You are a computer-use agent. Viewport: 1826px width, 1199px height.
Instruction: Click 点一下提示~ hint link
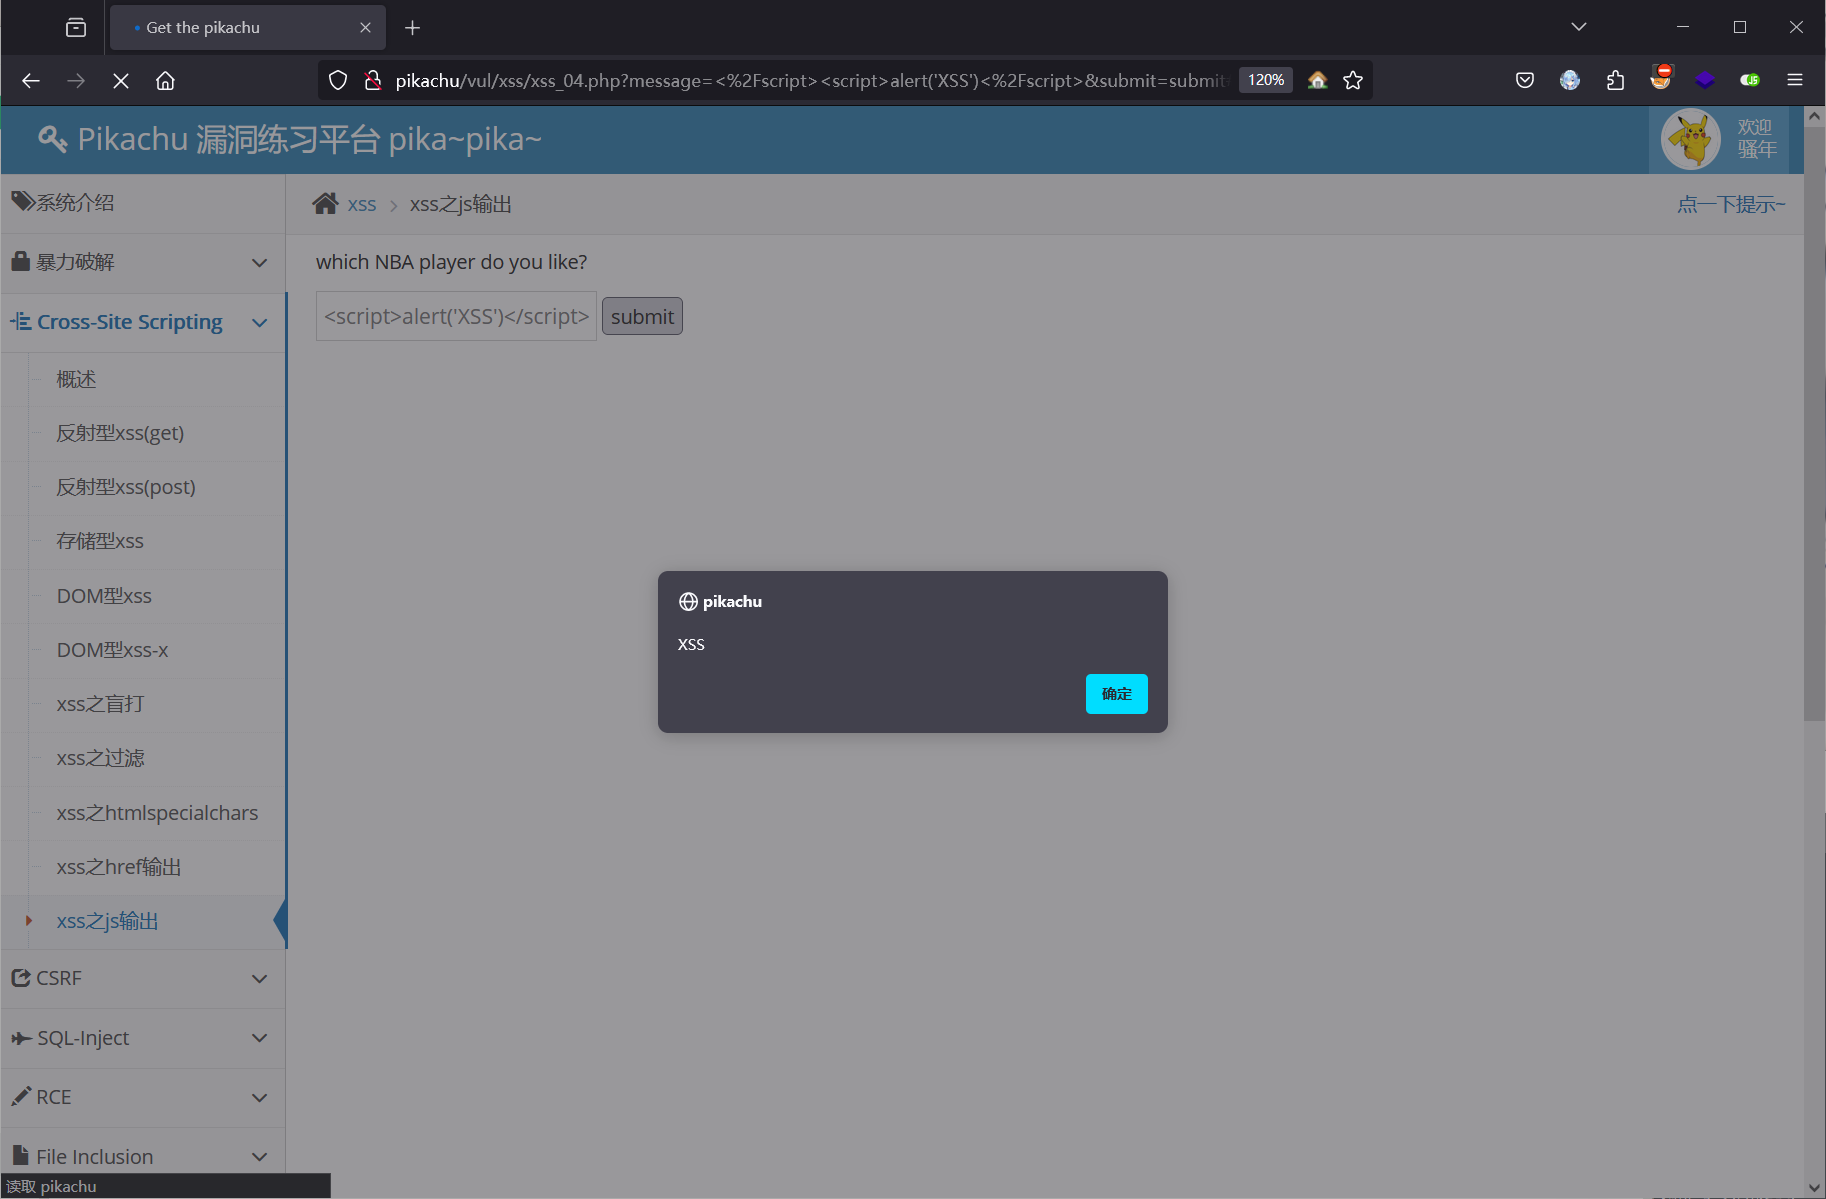pyautogui.click(x=1731, y=204)
